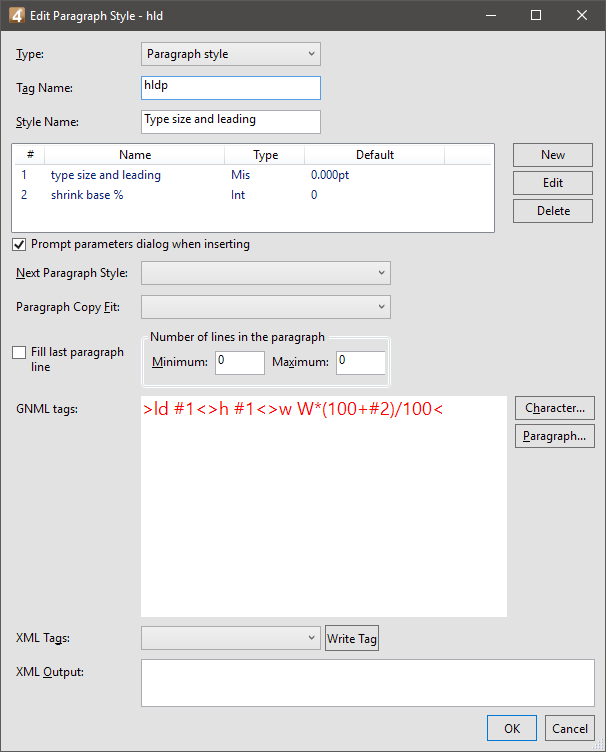Image resolution: width=606 pixels, height=752 pixels.
Task: Select the 'shrink base %' parameter row
Action: click(x=253, y=195)
